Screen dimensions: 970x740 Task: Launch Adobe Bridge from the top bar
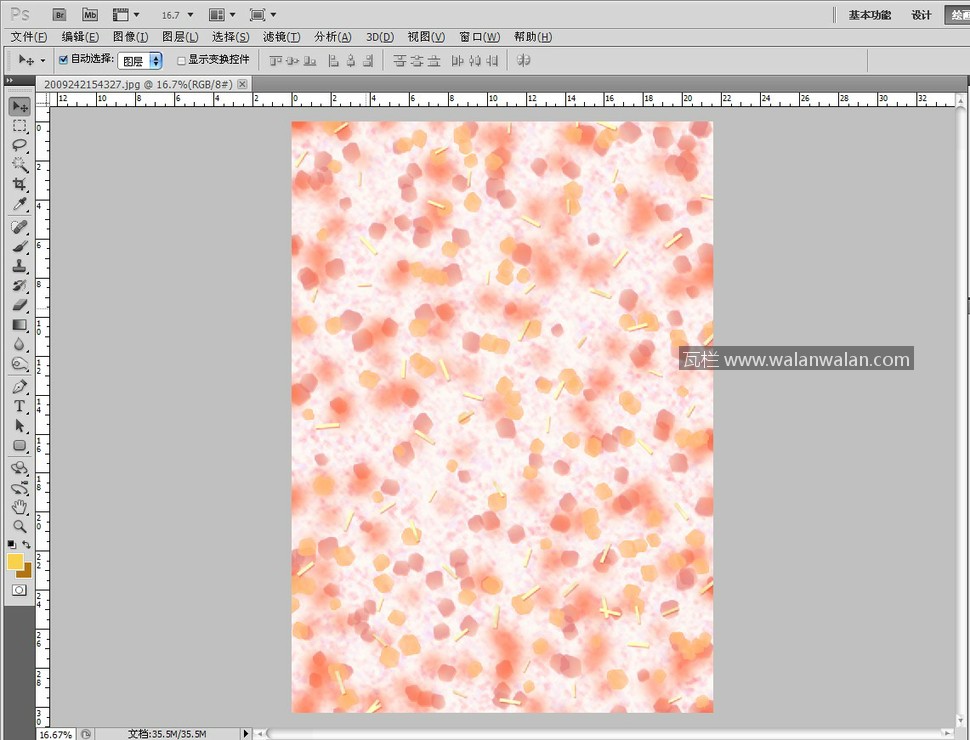tap(60, 15)
